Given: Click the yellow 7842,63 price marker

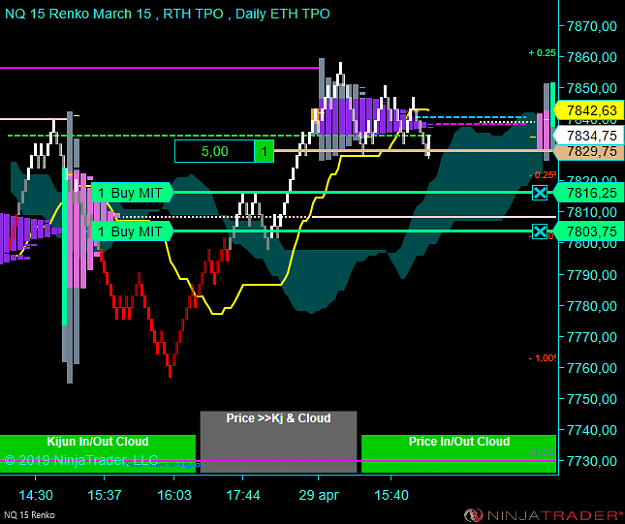Looking at the screenshot, I should pyautogui.click(x=589, y=110).
